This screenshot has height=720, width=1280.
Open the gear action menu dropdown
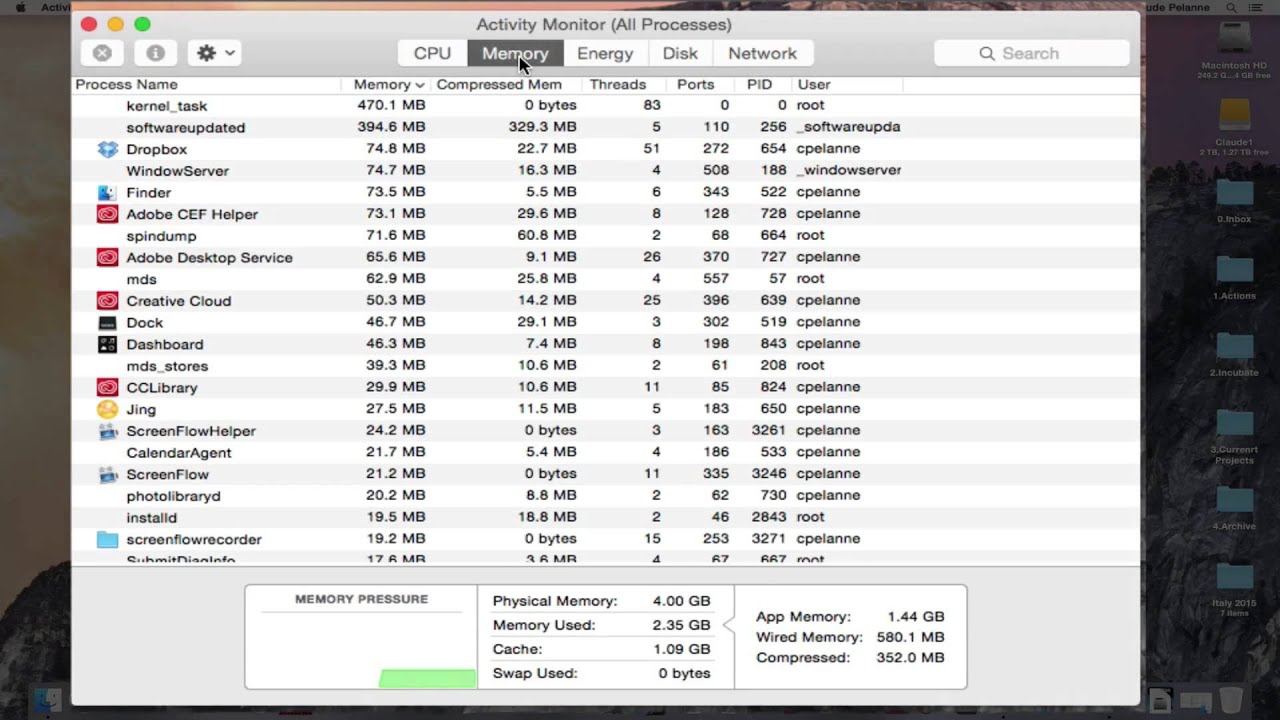216,53
